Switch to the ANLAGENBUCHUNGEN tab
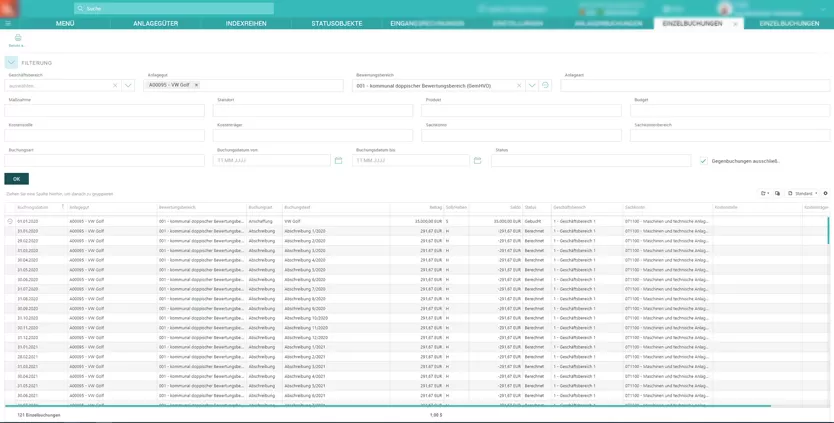Viewport: 834px width, 423px height. [608, 23]
